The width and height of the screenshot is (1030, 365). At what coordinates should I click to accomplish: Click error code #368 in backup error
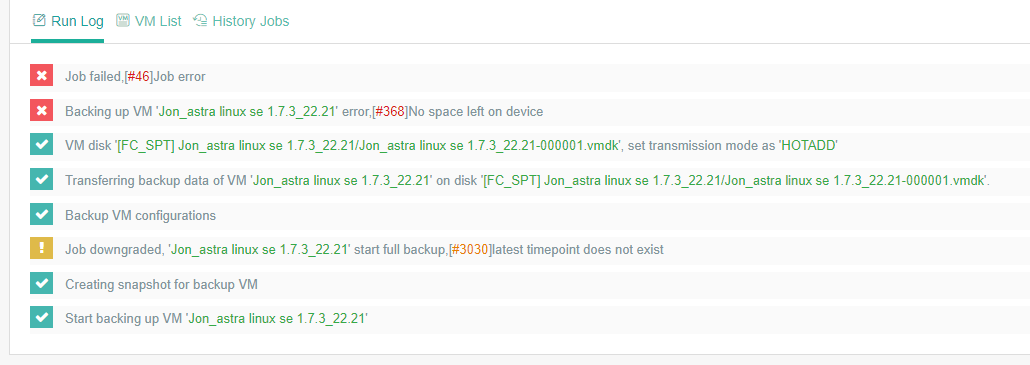click(x=389, y=112)
